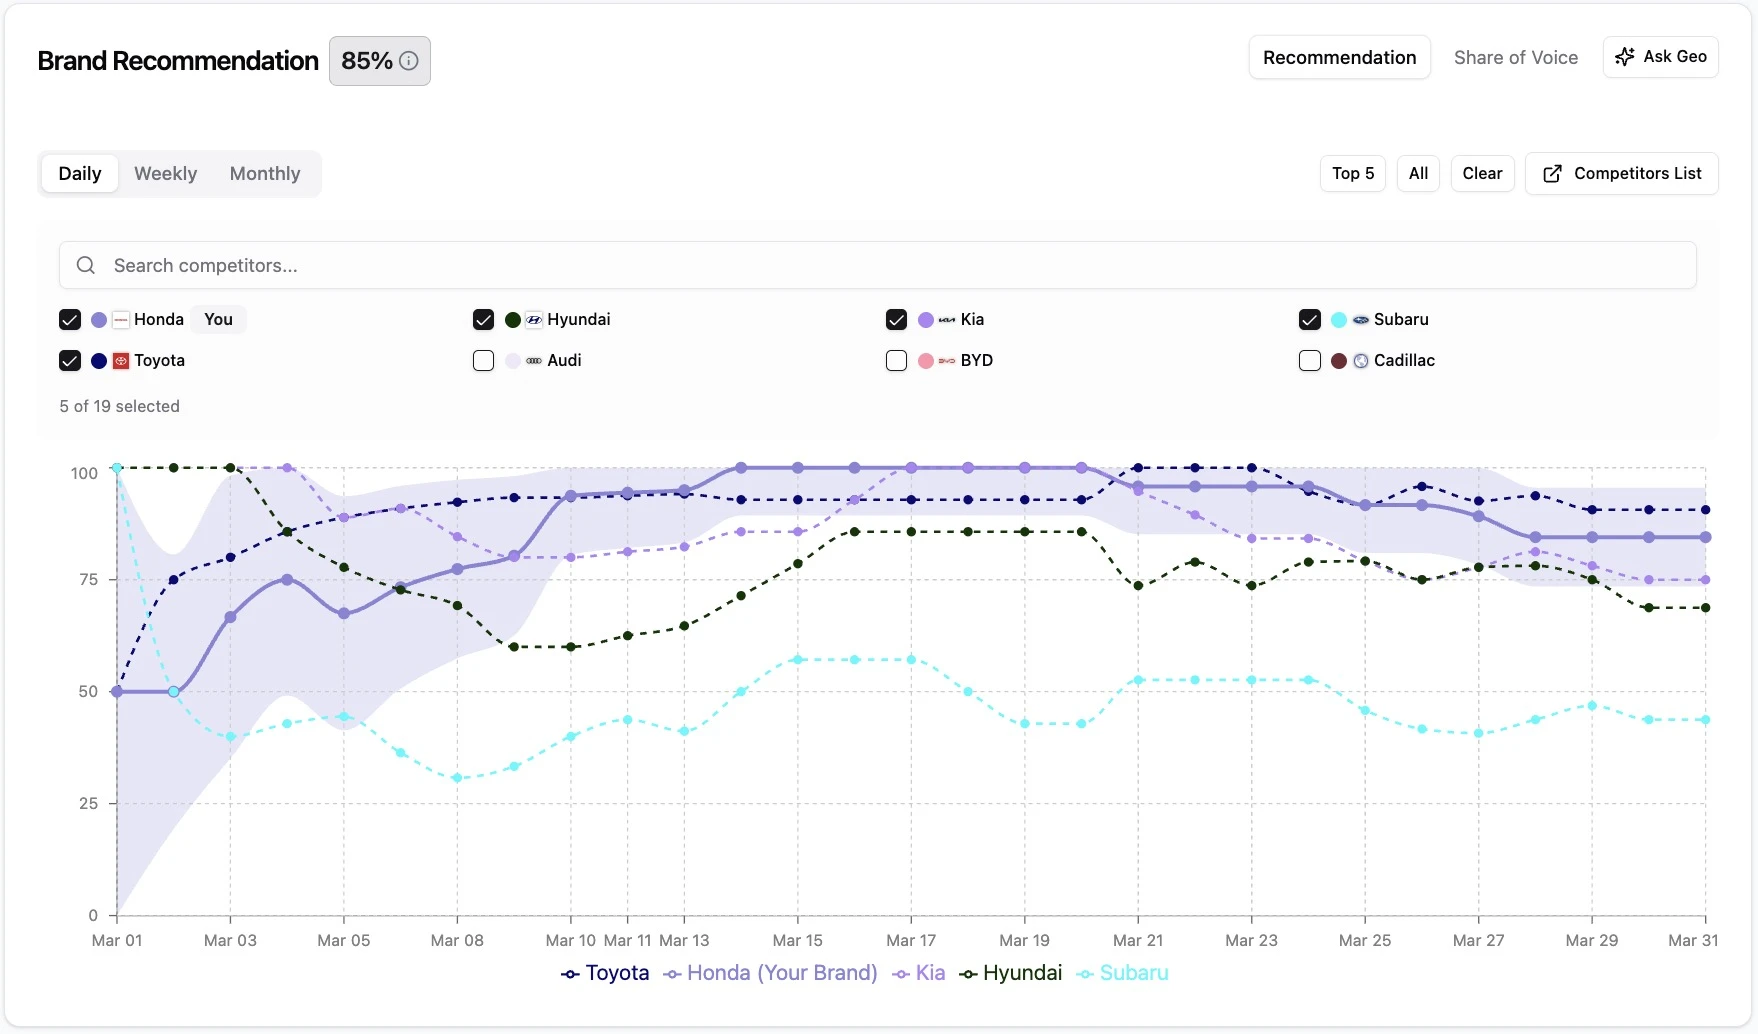The image size is (1758, 1034).
Task: Click the Mar 31 axis label
Action: click(x=1693, y=941)
